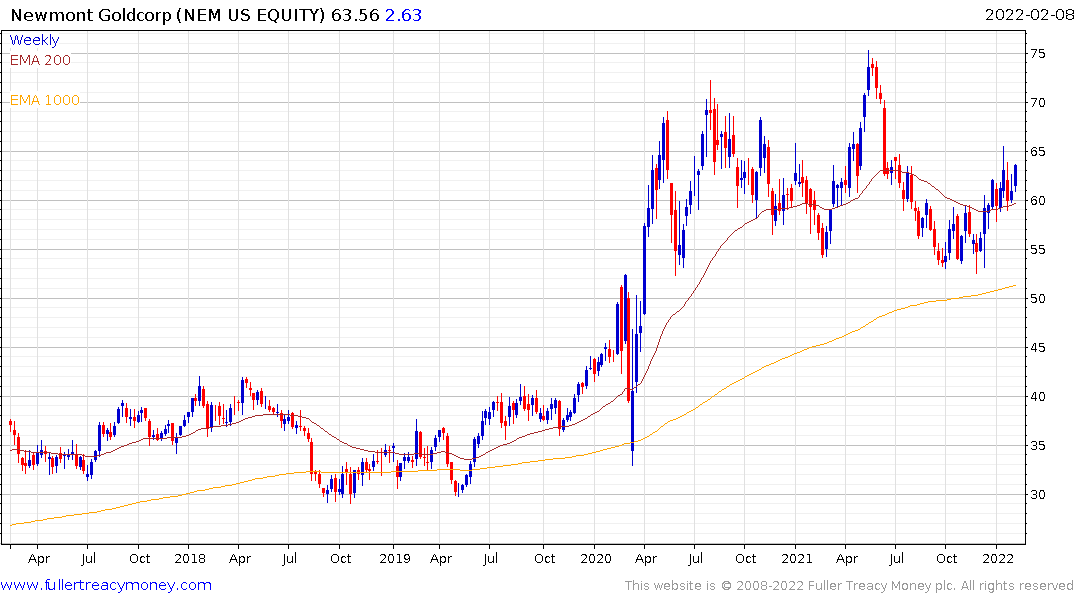Click the price change value 2.63

403,15
